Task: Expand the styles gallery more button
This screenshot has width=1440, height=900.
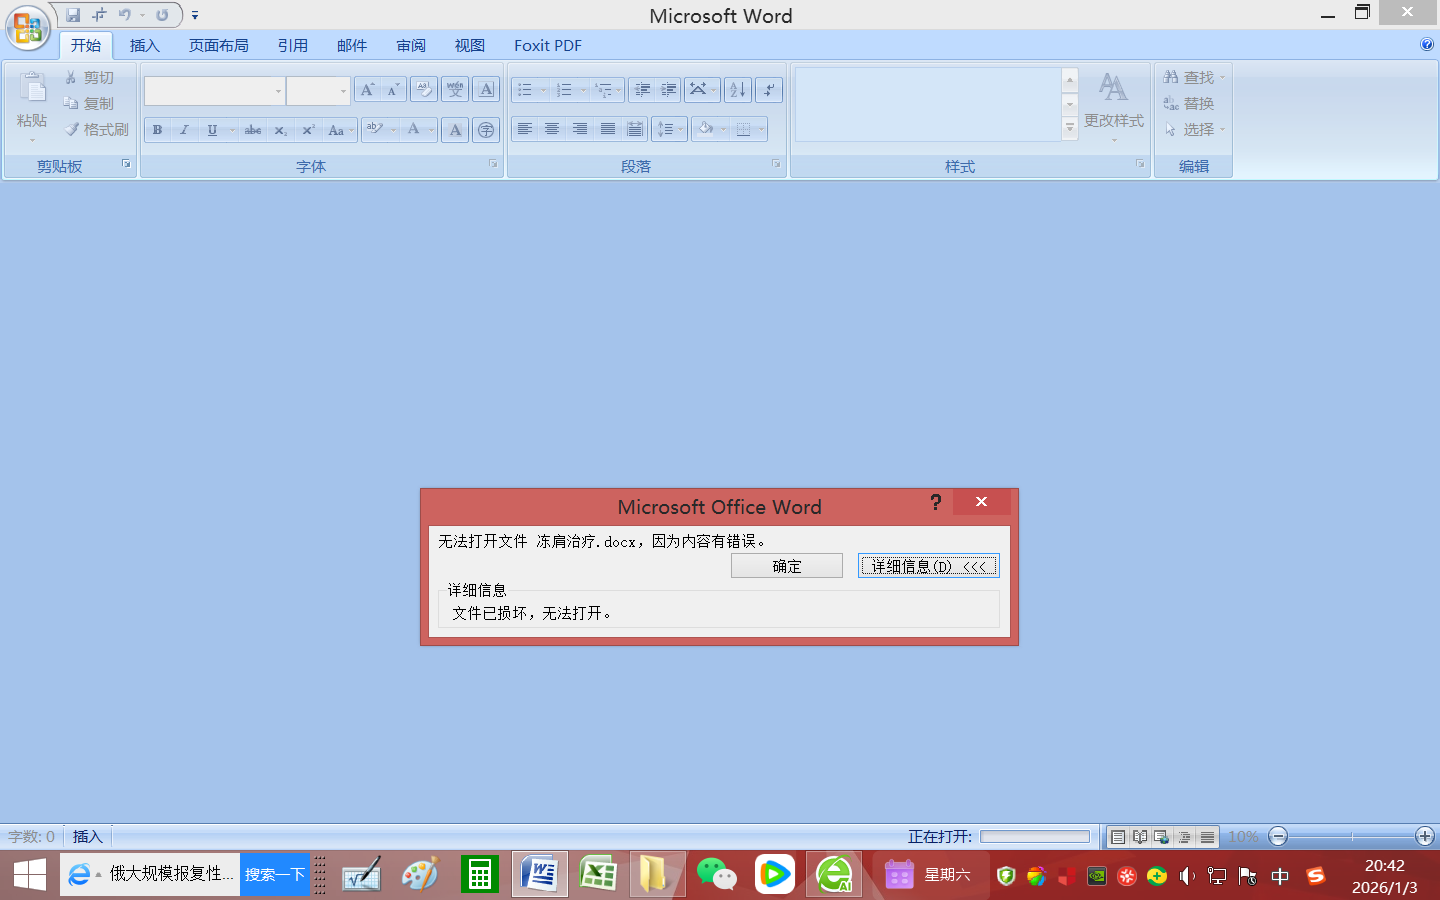Action: [1070, 128]
